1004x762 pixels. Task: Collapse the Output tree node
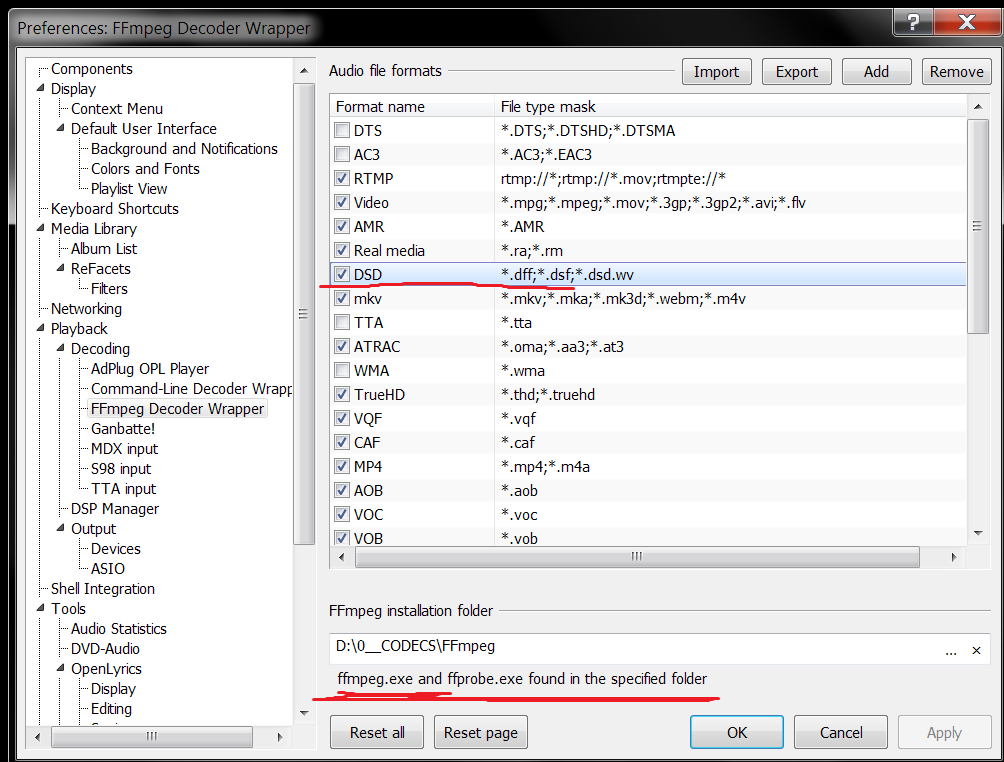click(59, 529)
